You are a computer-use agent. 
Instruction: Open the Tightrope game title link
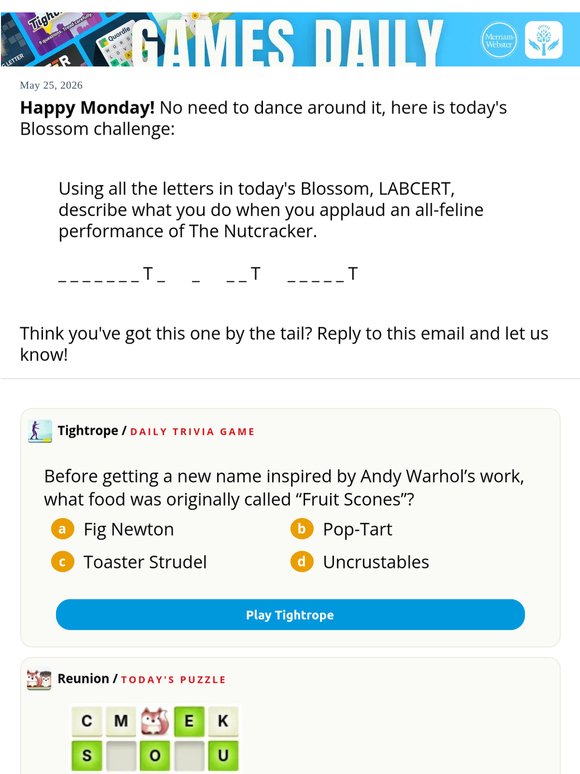(88, 430)
